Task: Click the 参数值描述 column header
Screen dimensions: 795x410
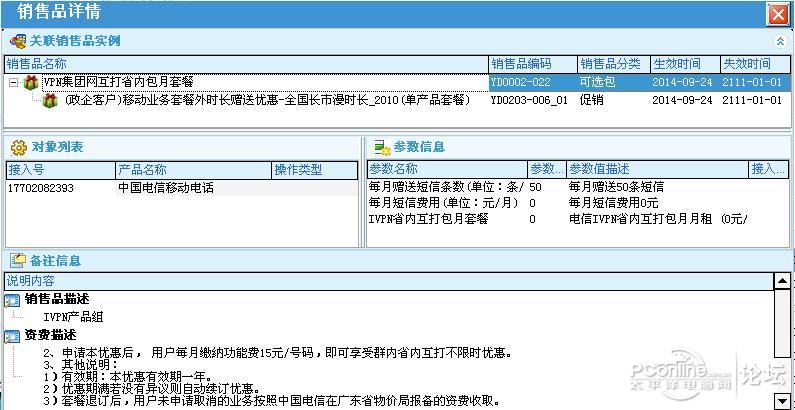Action: [x=658, y=169]
